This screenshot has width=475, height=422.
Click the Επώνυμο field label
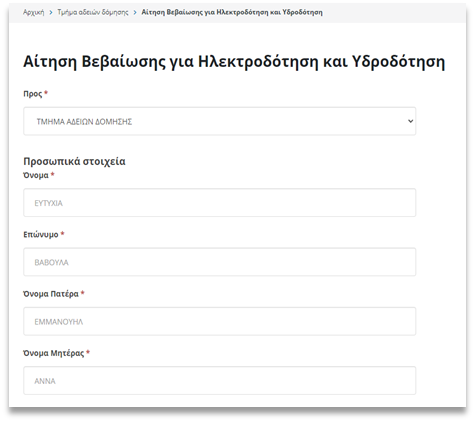pyautogui.click(x=41, y=235)
